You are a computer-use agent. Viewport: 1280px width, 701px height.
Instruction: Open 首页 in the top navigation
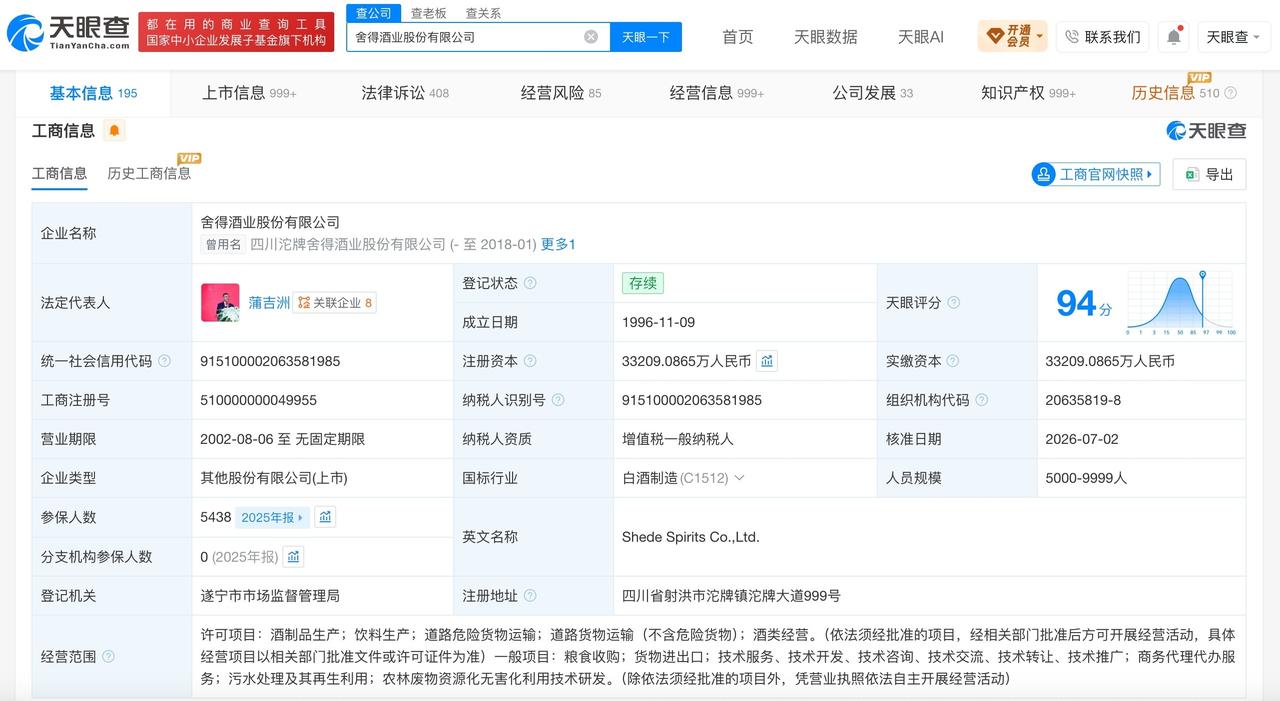coord(738,37)
